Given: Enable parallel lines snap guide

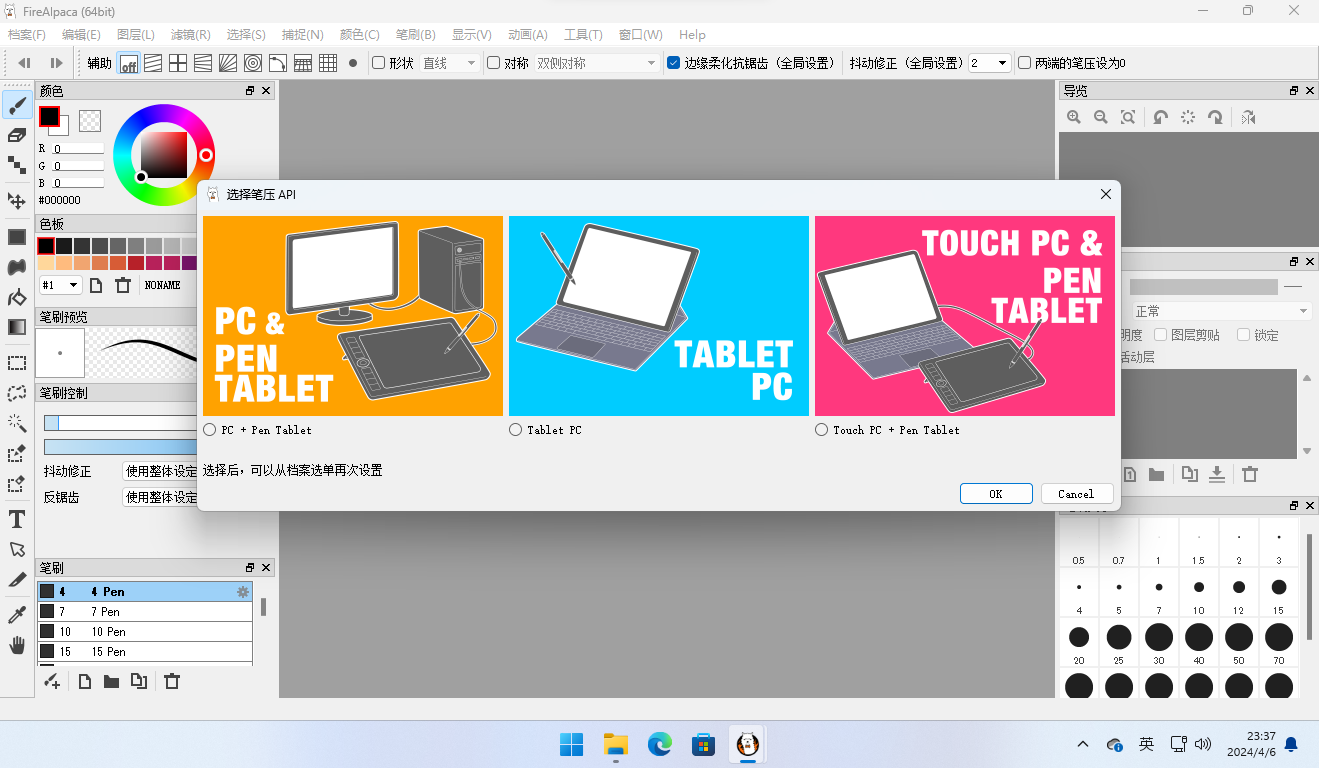Looking at the screenshot, I should point(153,63).
